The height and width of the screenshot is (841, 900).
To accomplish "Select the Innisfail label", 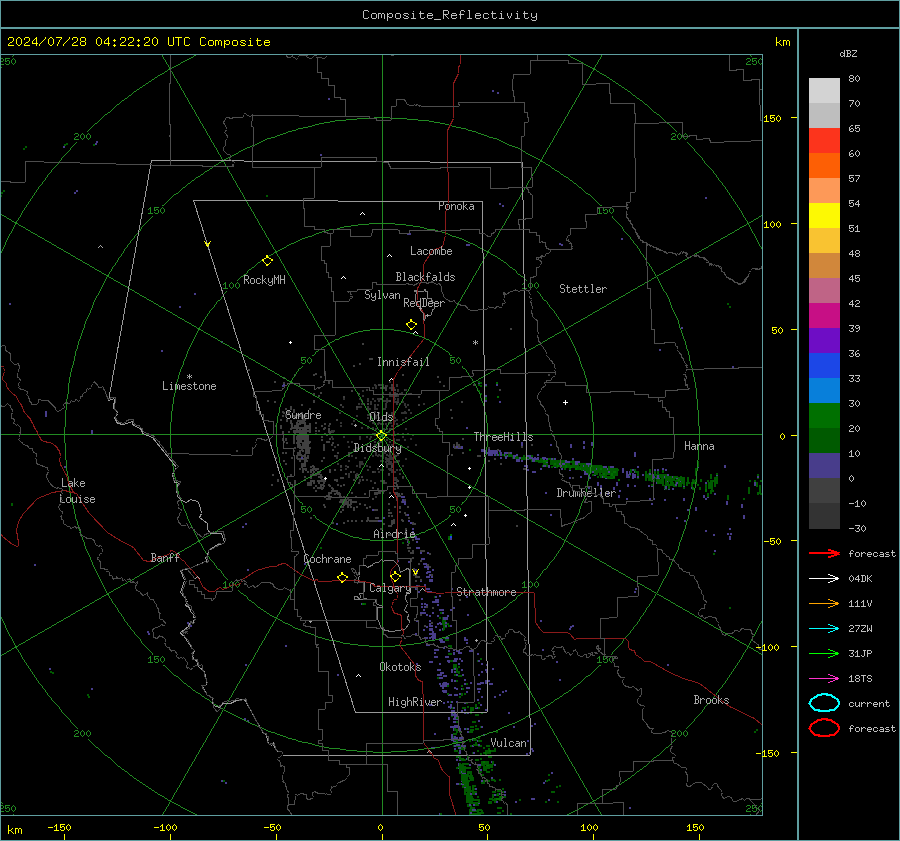I will pyautogui.click(x=403, y=362).
